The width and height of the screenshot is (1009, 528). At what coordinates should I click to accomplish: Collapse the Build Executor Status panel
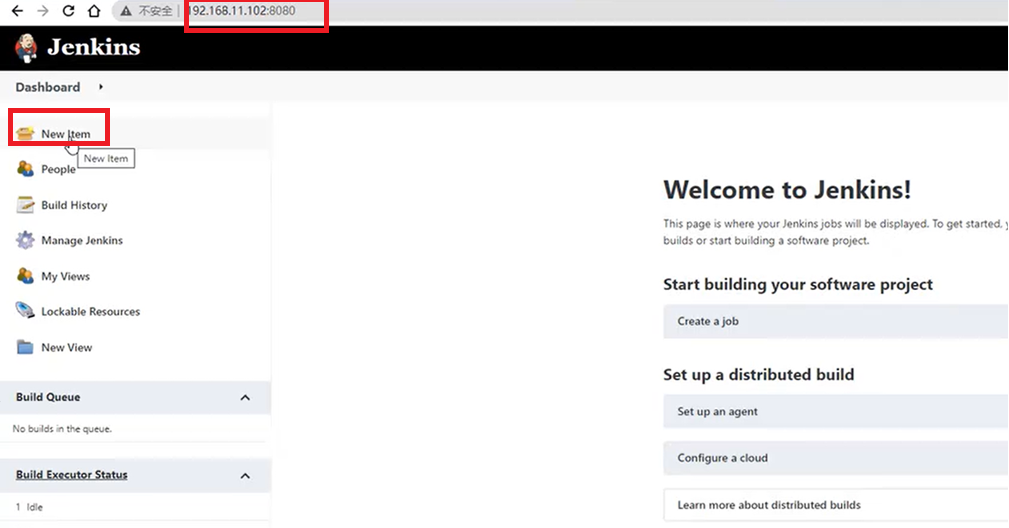coord(245,476)
